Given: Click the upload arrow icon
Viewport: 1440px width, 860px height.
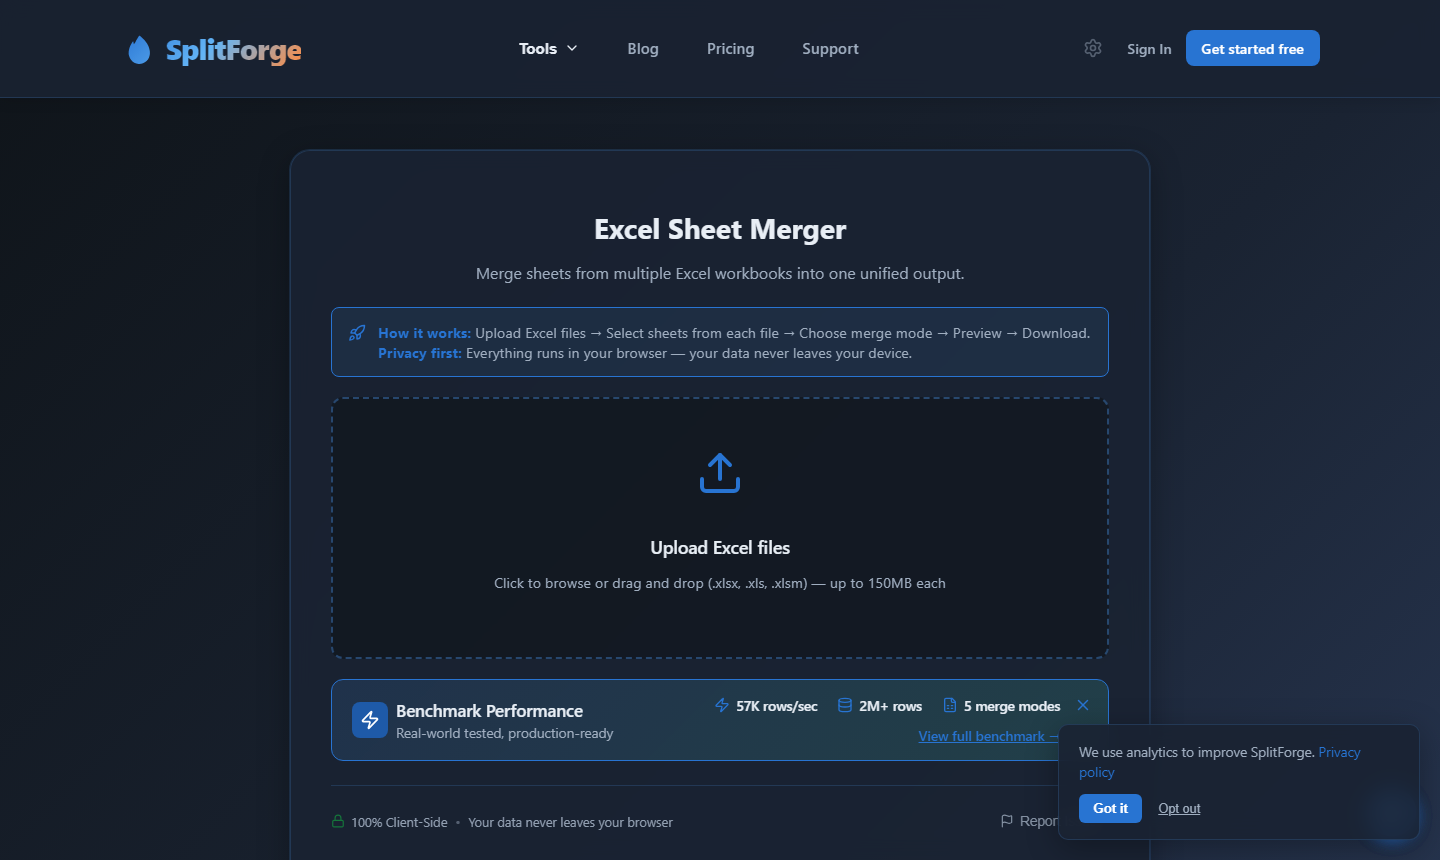Looking at the screenshot, I should (x=720, y=473).
